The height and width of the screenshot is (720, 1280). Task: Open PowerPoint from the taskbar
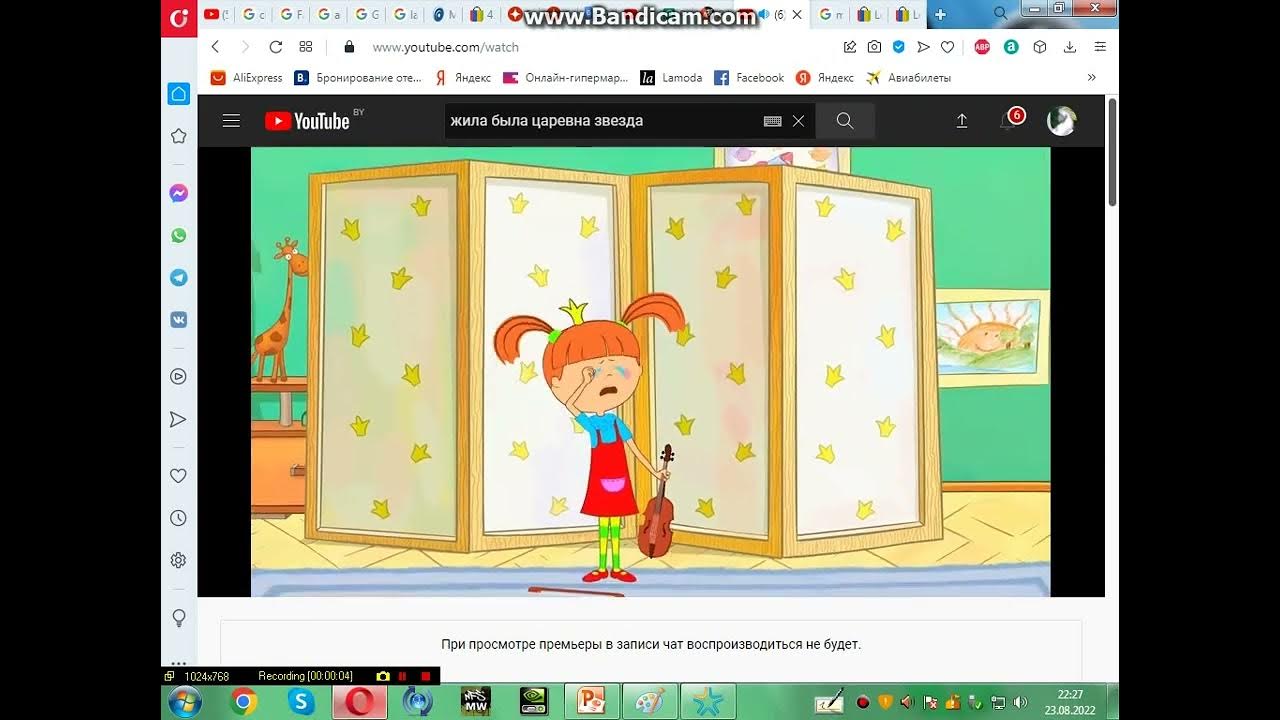(591, 702)
